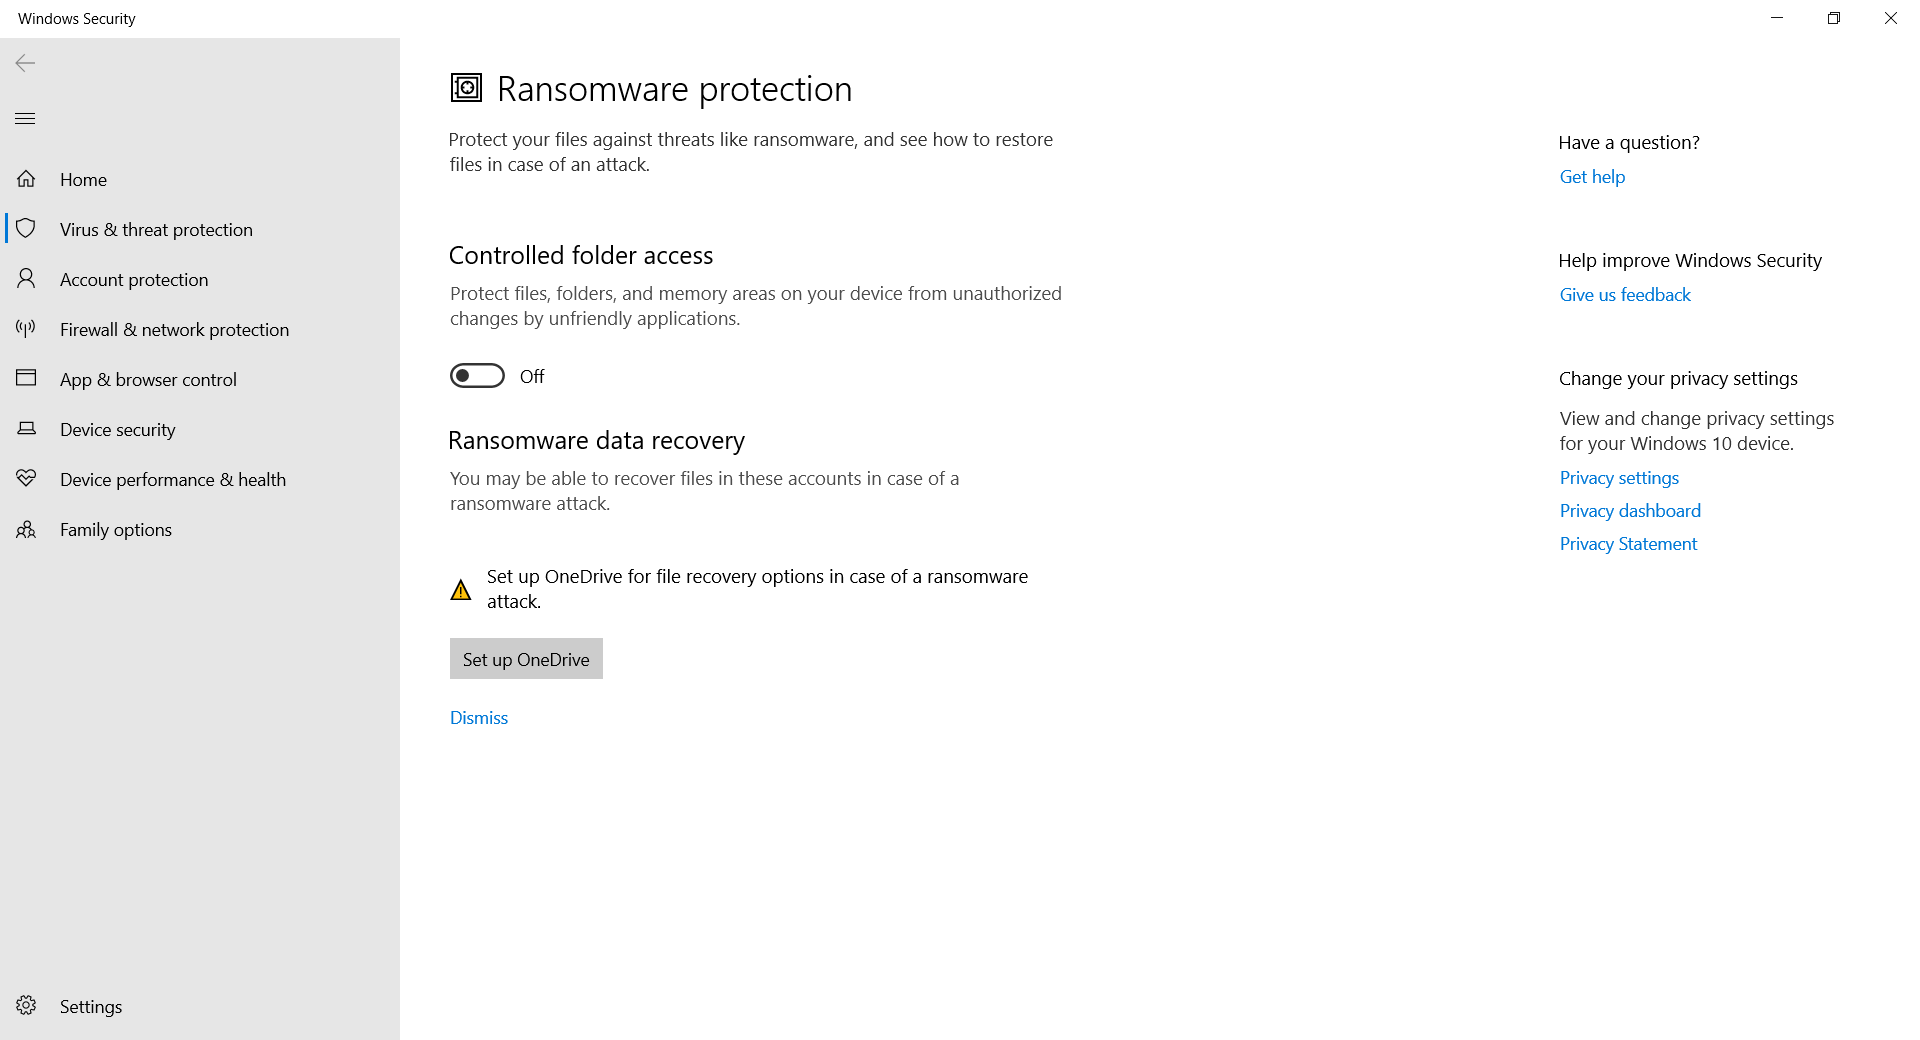This screenshot has width=1920, height=1040.
Task: Click the Device performance heart icon
Action: coord(26,479)
